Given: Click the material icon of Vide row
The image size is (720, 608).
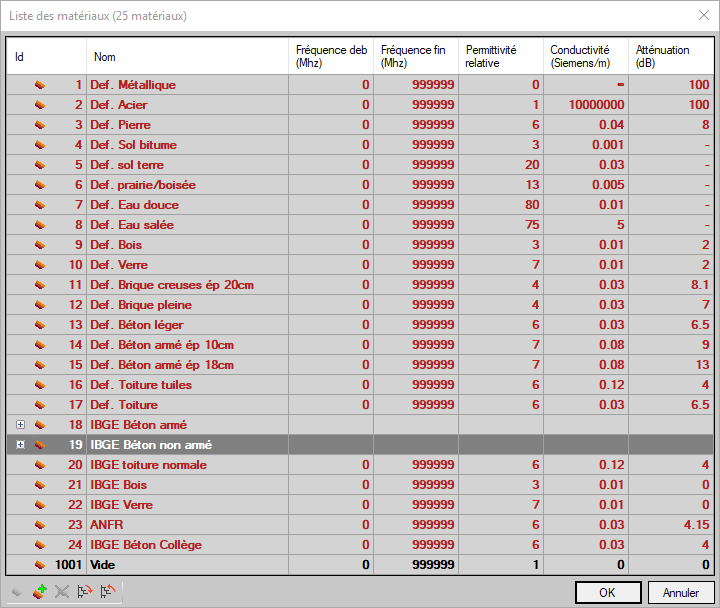Looking at the screenshot, I should [x=40, y=565].
